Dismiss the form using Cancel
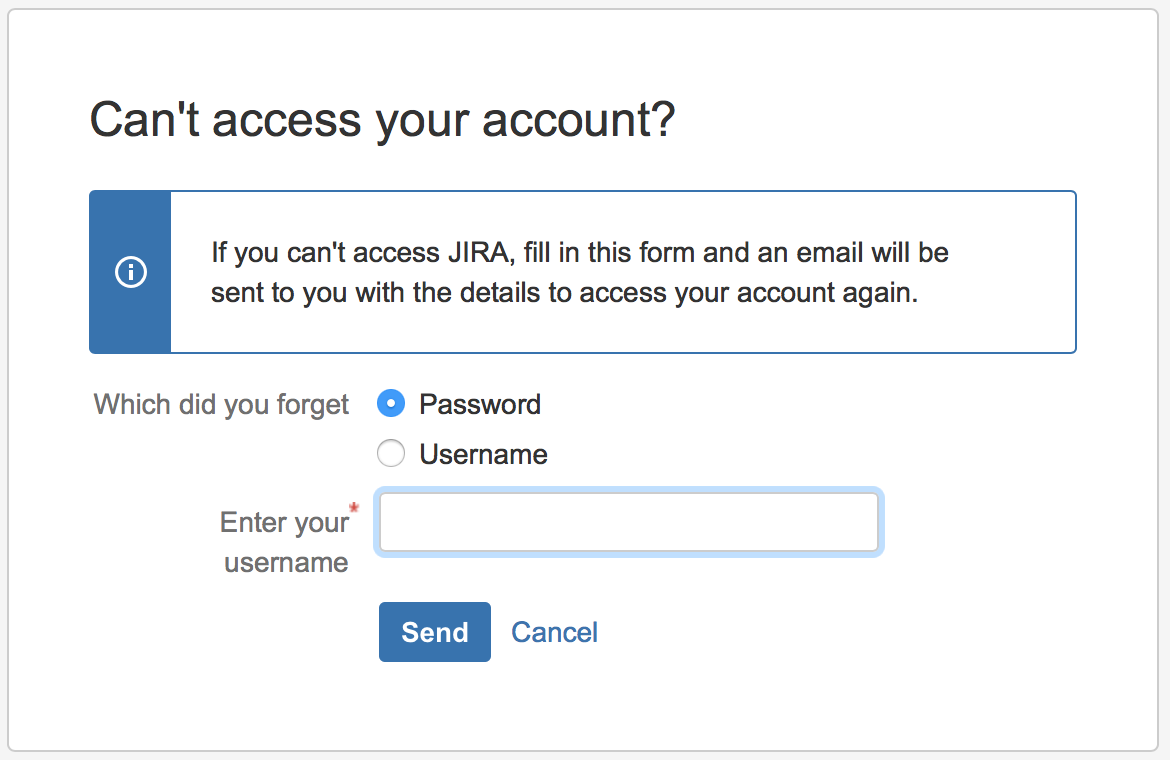 [554, 632]
